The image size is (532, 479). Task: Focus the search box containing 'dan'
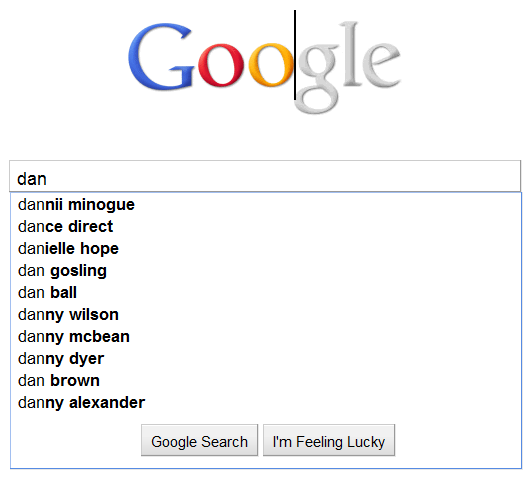click(265, 176)
